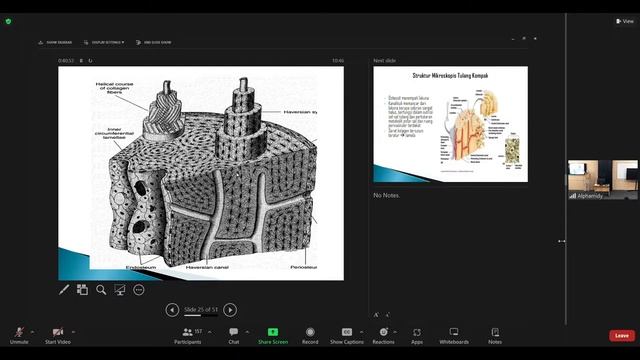The image size is (640, 360).
Task: Open the see all slides grid
Action: (x=82, y=290)
